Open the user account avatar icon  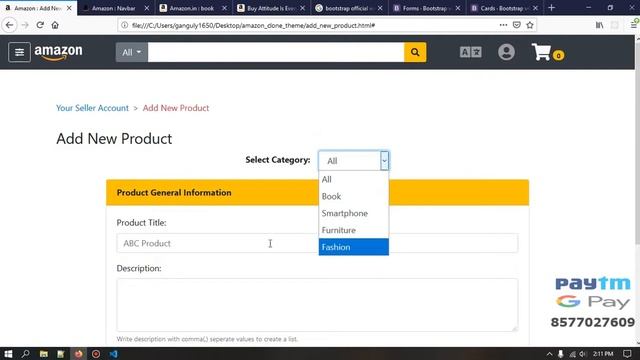point(506,52)
